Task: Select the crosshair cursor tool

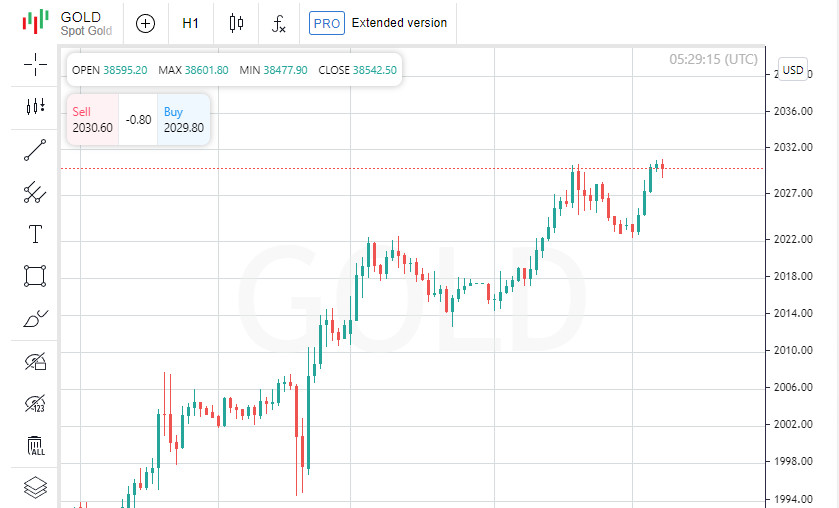Action: tap(35, 65)
